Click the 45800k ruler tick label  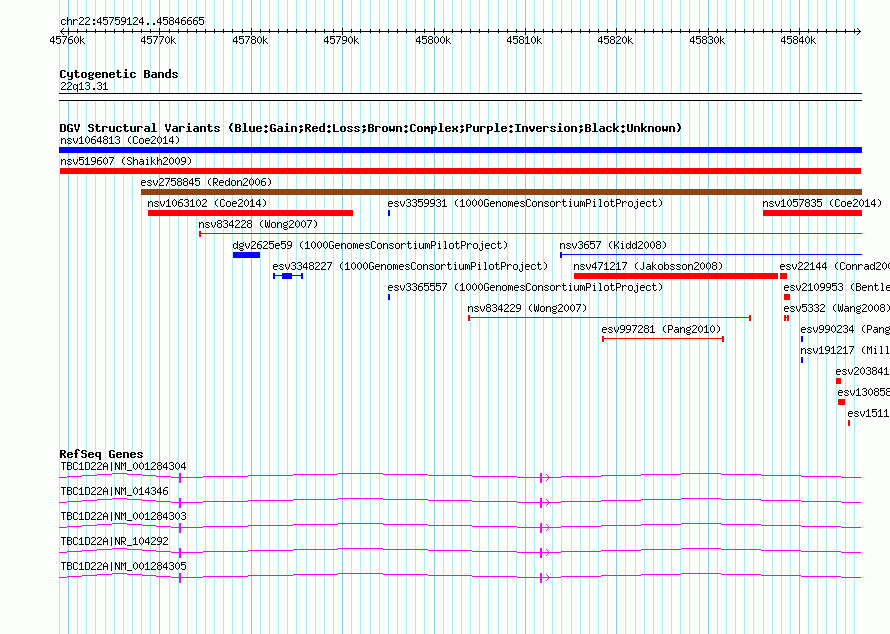pos(433,40)
